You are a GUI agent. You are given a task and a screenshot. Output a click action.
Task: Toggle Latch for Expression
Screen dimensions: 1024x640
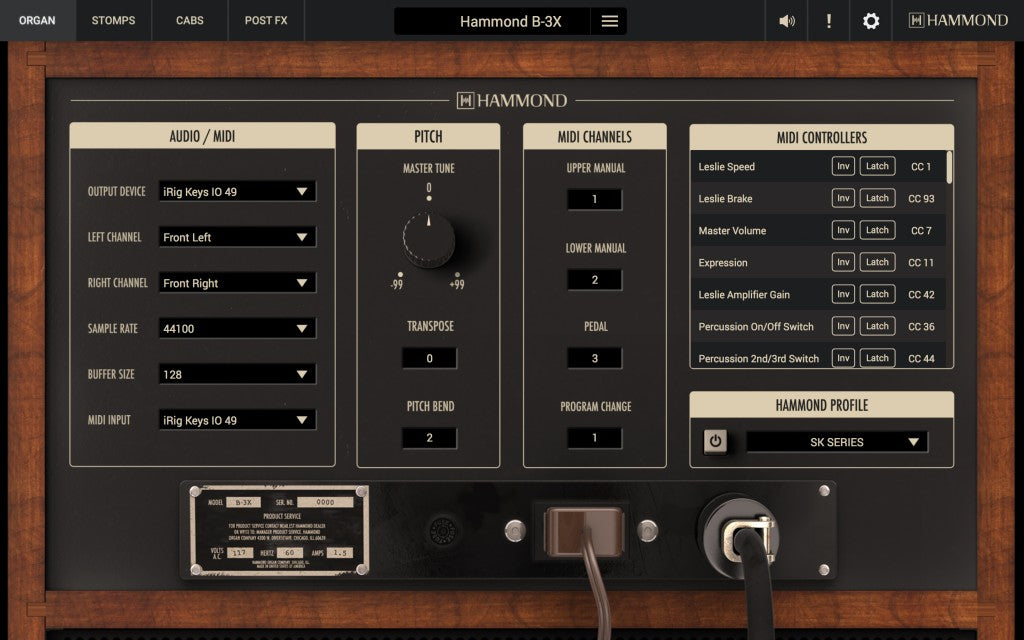(877, 262)
